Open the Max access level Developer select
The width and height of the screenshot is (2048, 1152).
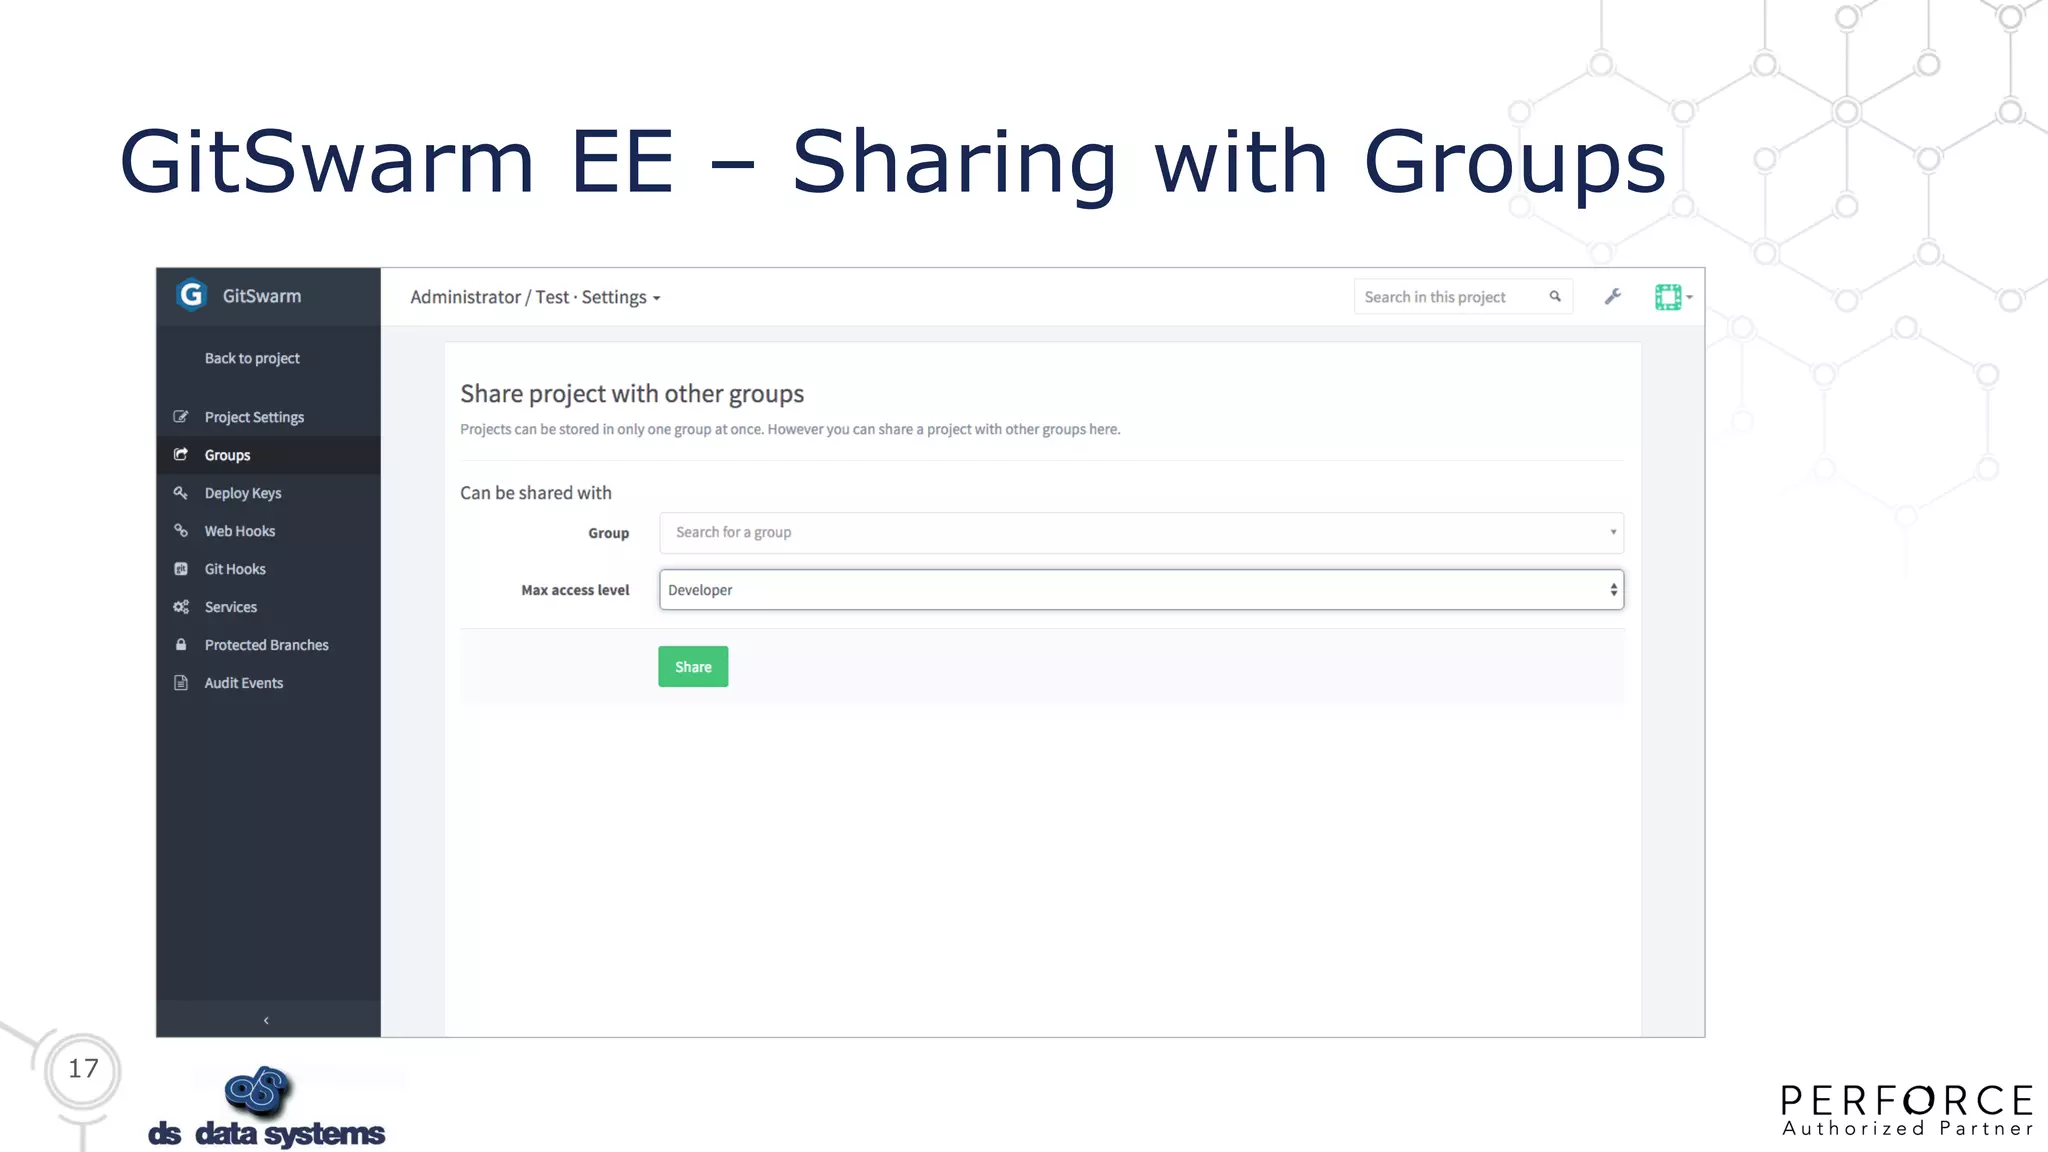click(x=1141, y=590)
